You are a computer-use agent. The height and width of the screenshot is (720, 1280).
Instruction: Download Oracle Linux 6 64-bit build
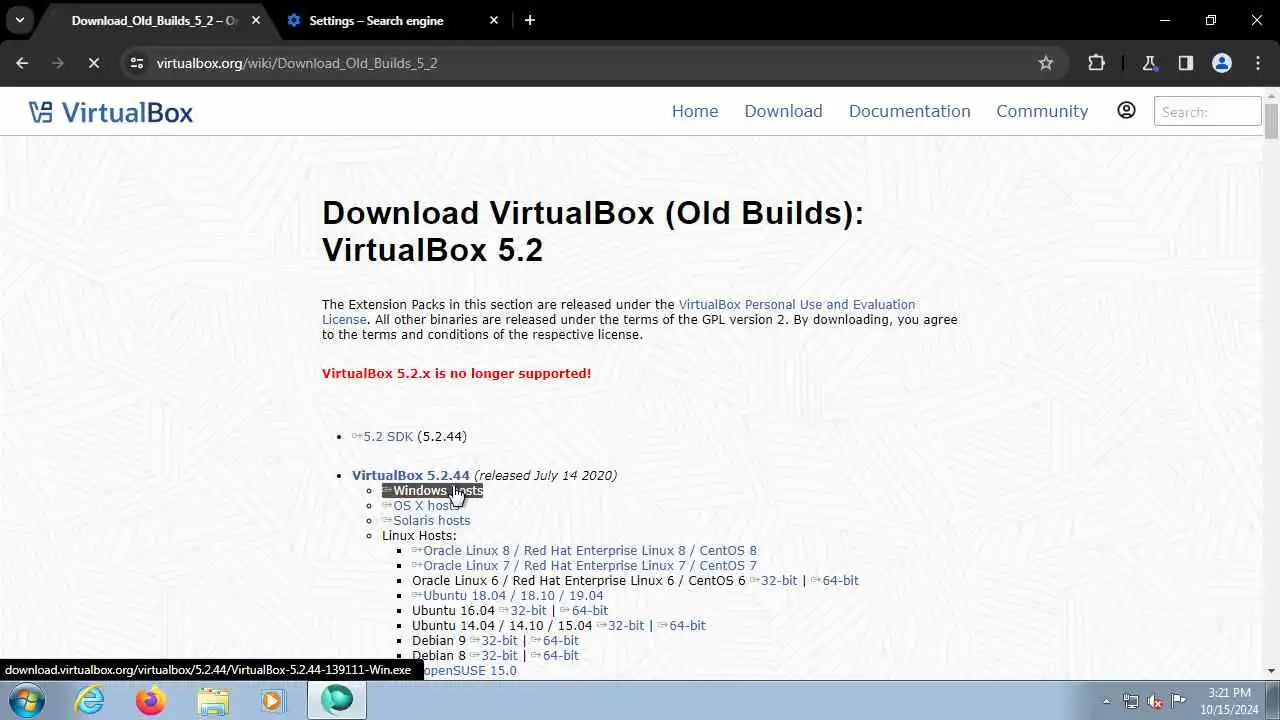(x=834, y=580)
